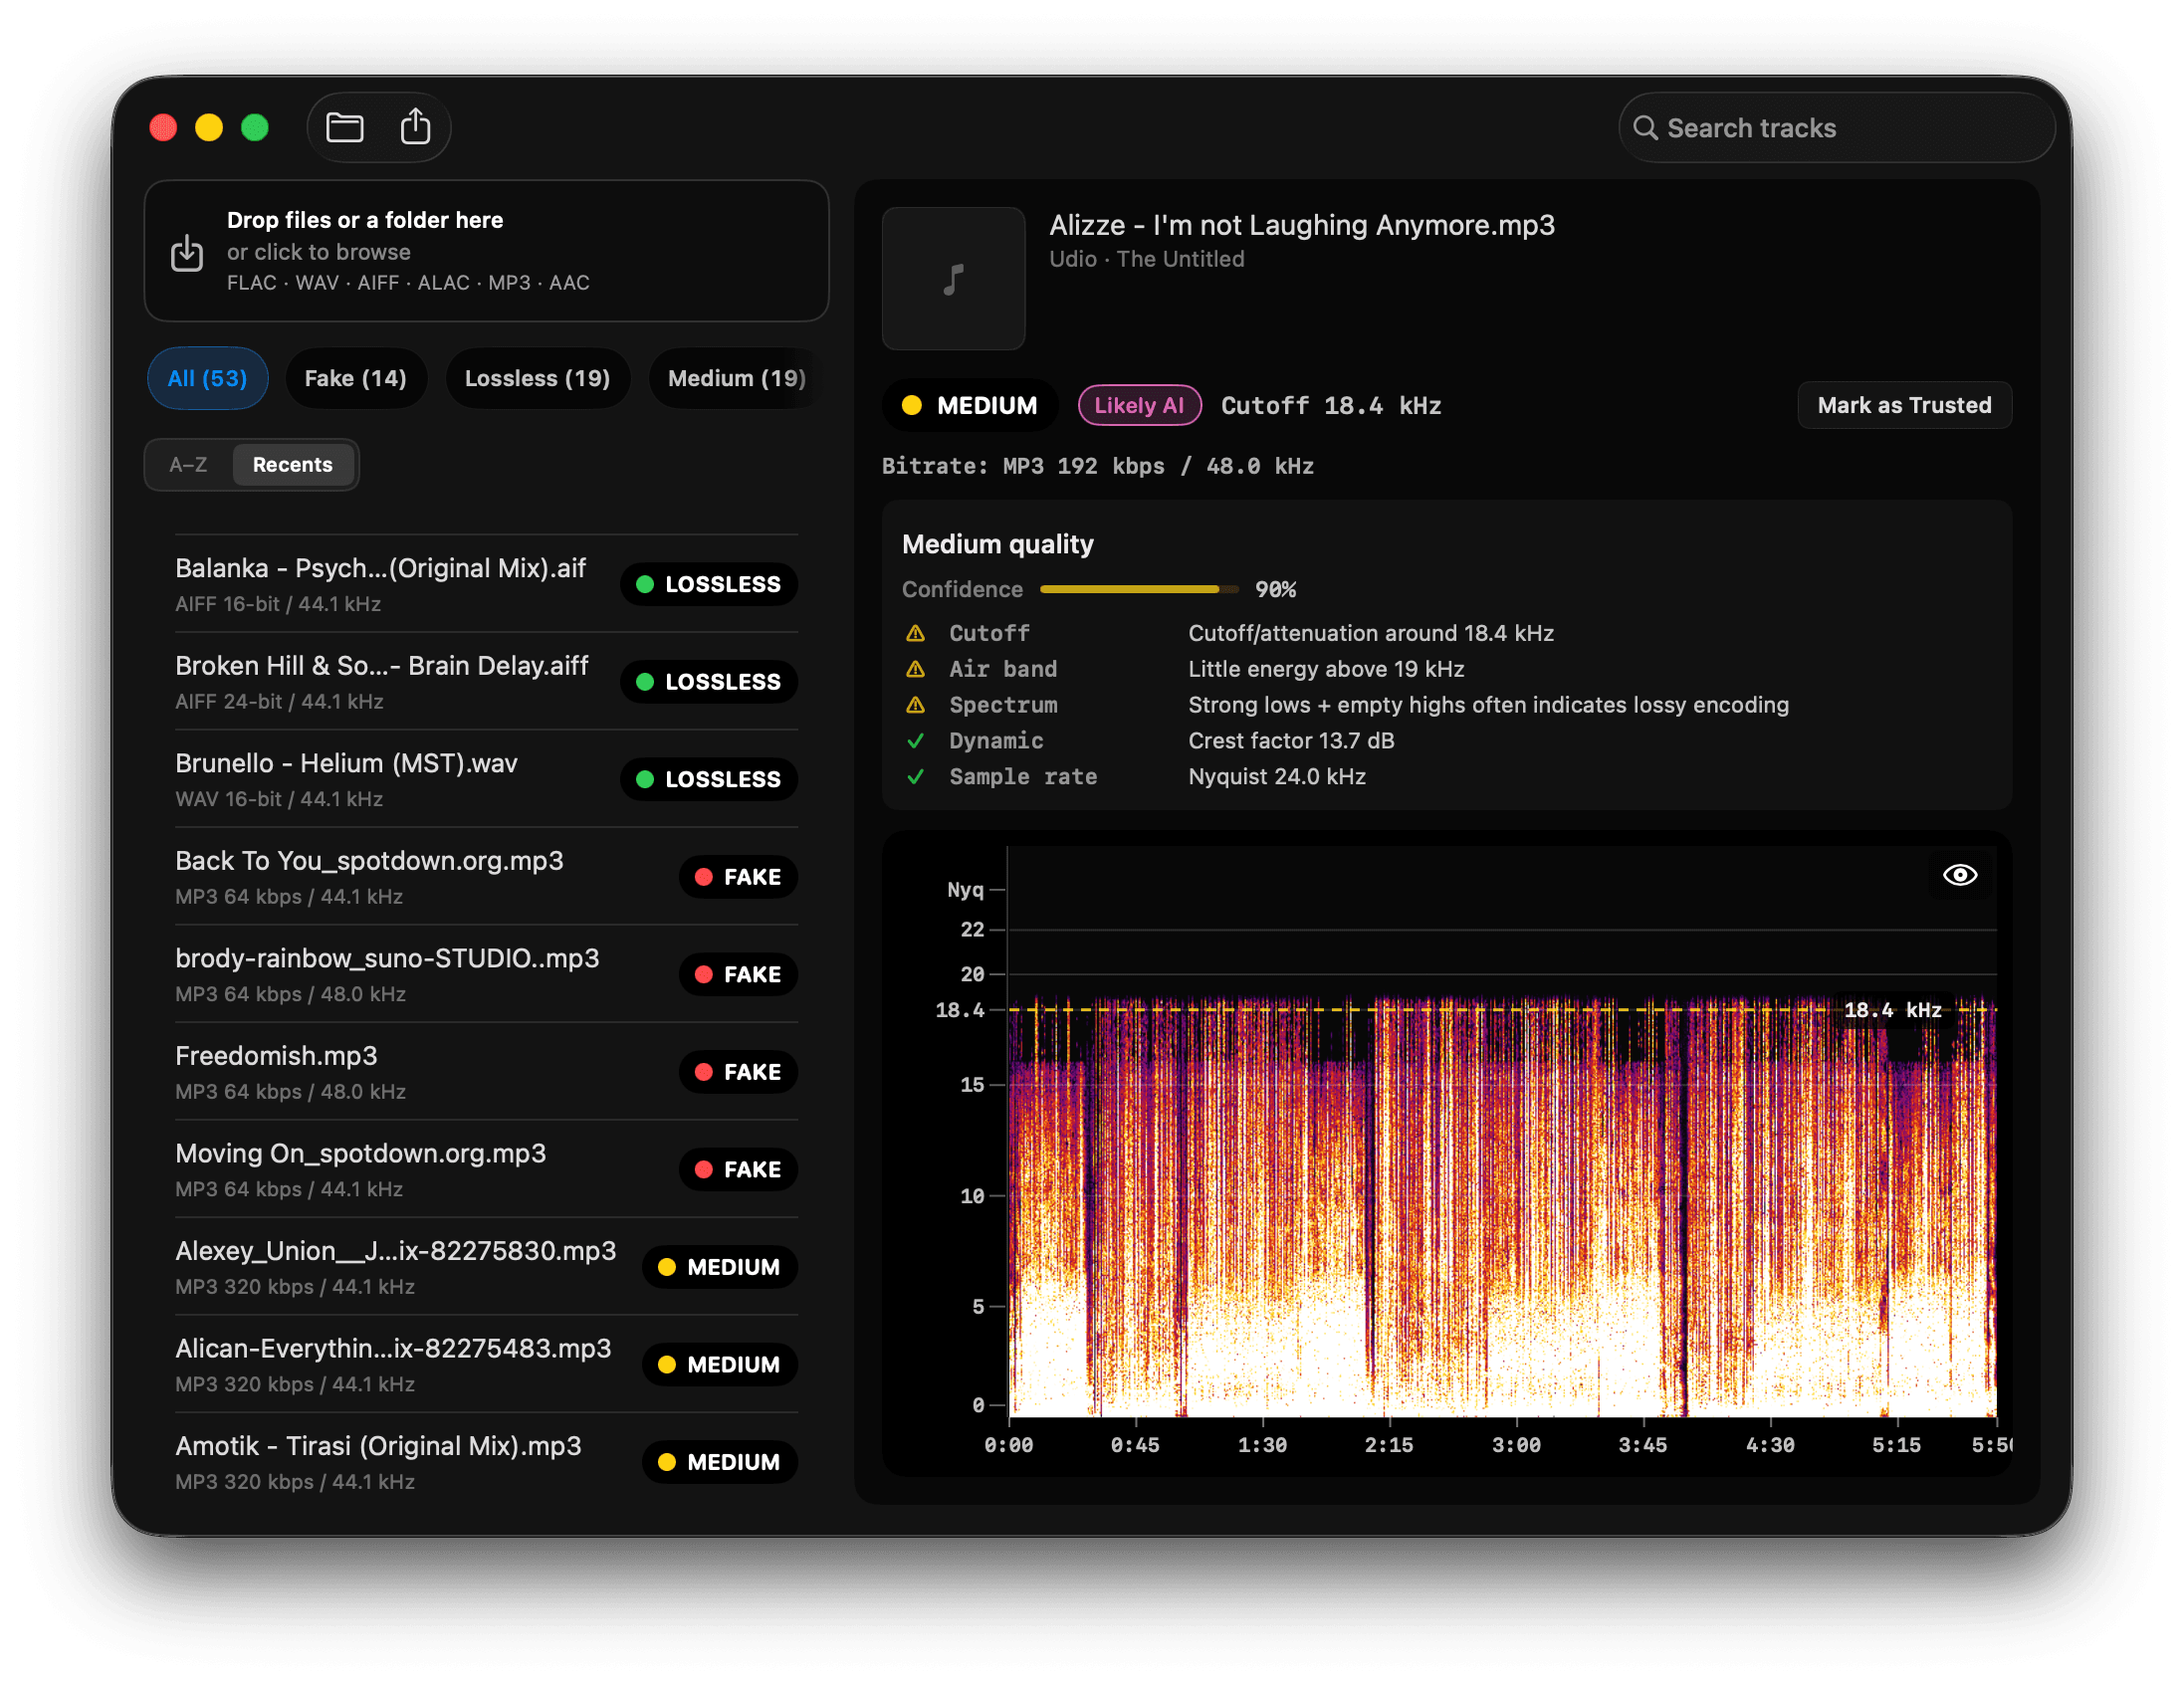Select Alican-Everythin...ix-82275483.mp3 track
This screenshot has width=2184, height=1684.
(486, 1364)
